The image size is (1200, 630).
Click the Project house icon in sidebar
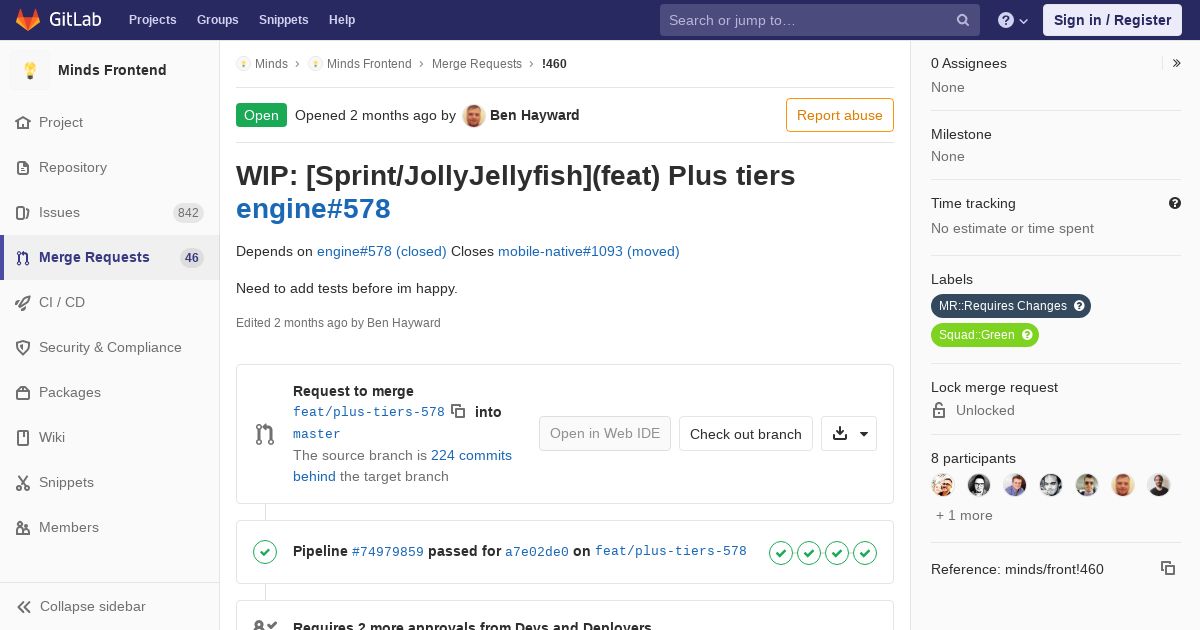[x=23, y=122]
